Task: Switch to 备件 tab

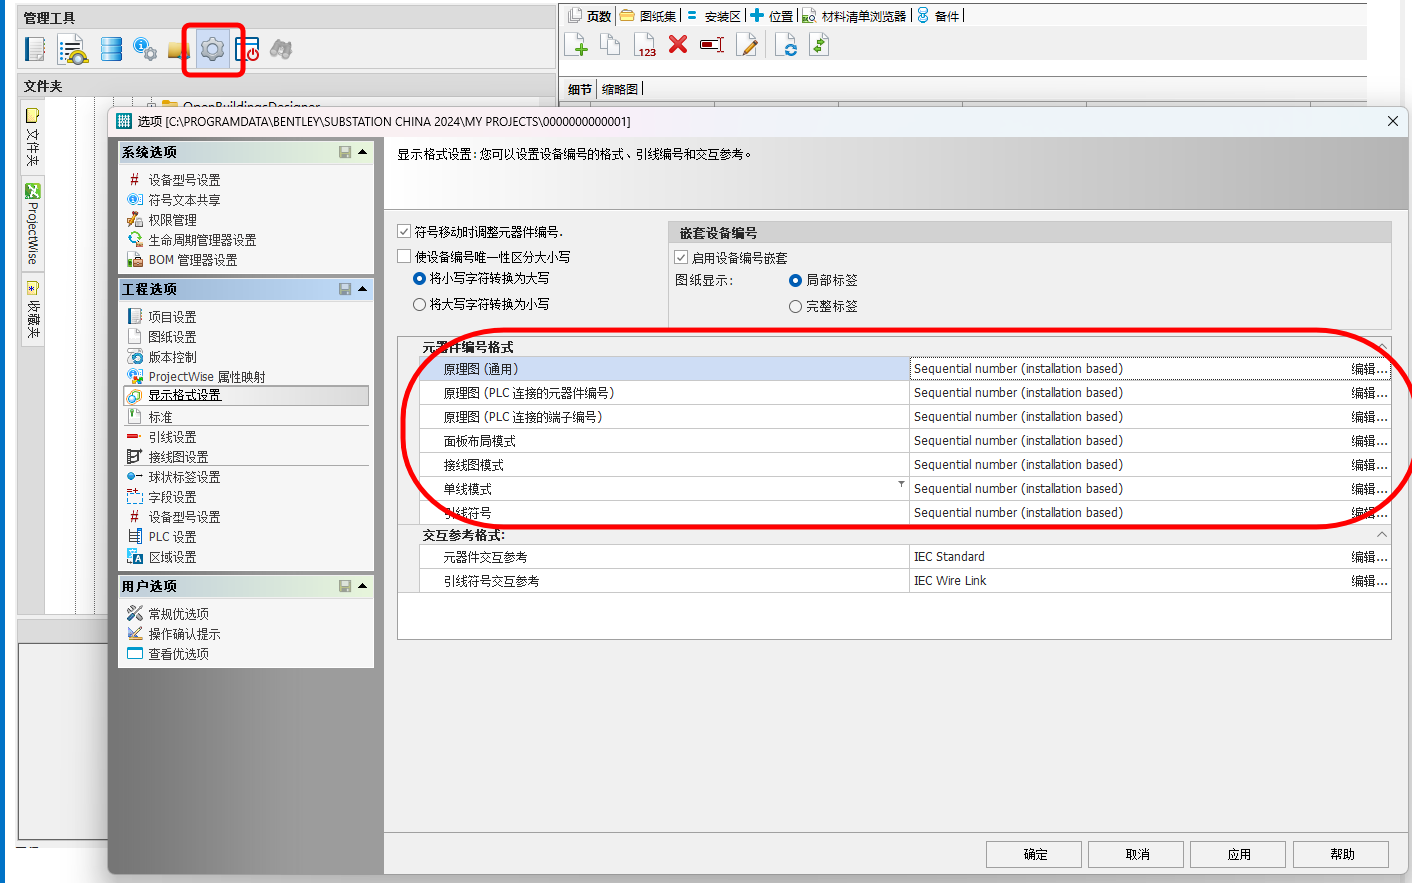Action: (x=939, y=16)
